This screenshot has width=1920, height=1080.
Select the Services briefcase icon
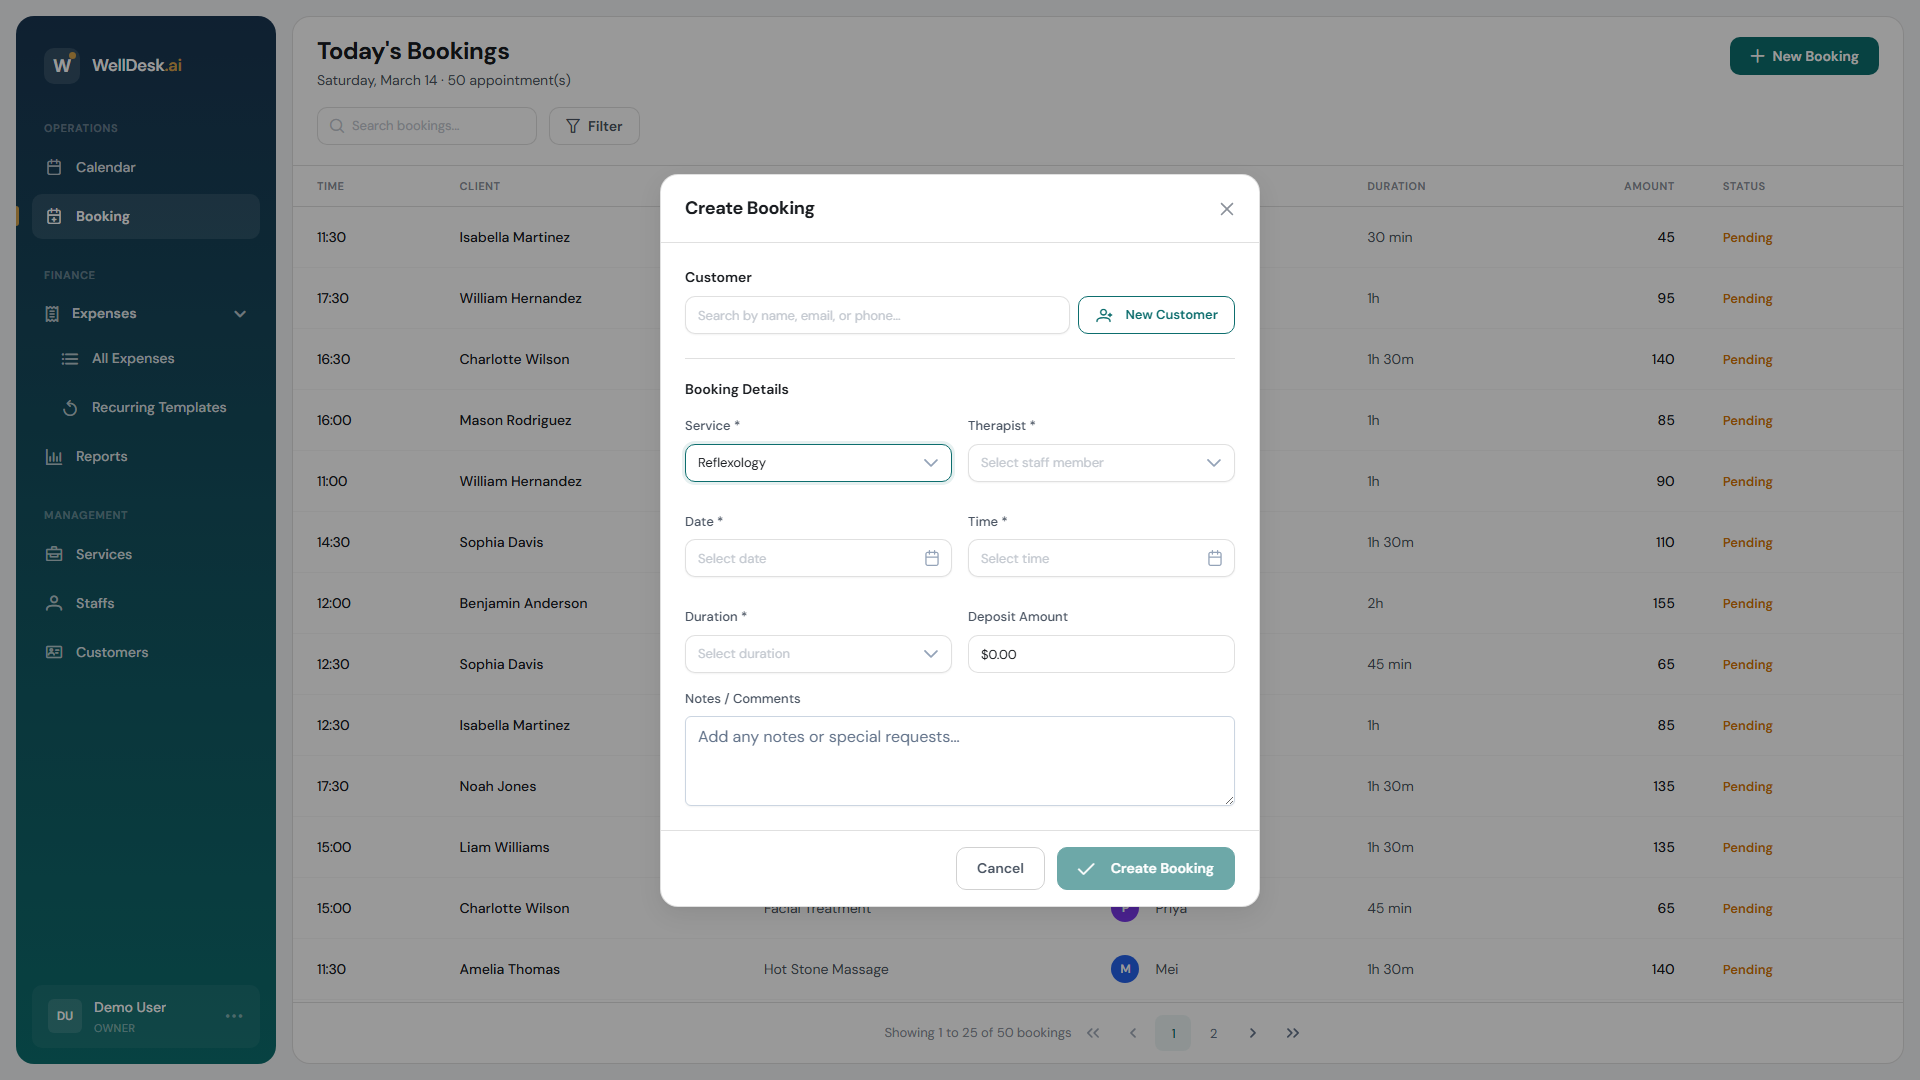[55, 554]
